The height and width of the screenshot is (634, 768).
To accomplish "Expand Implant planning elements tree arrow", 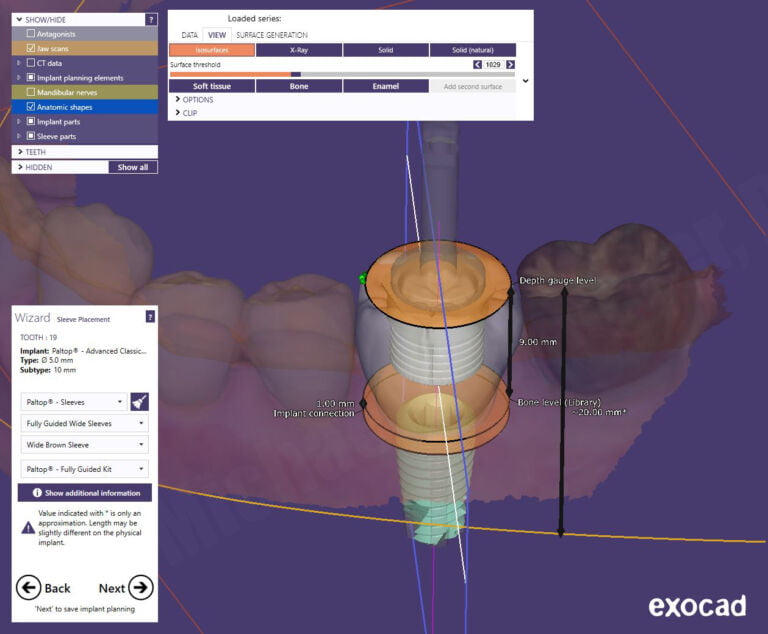I will tap(19, 77).
